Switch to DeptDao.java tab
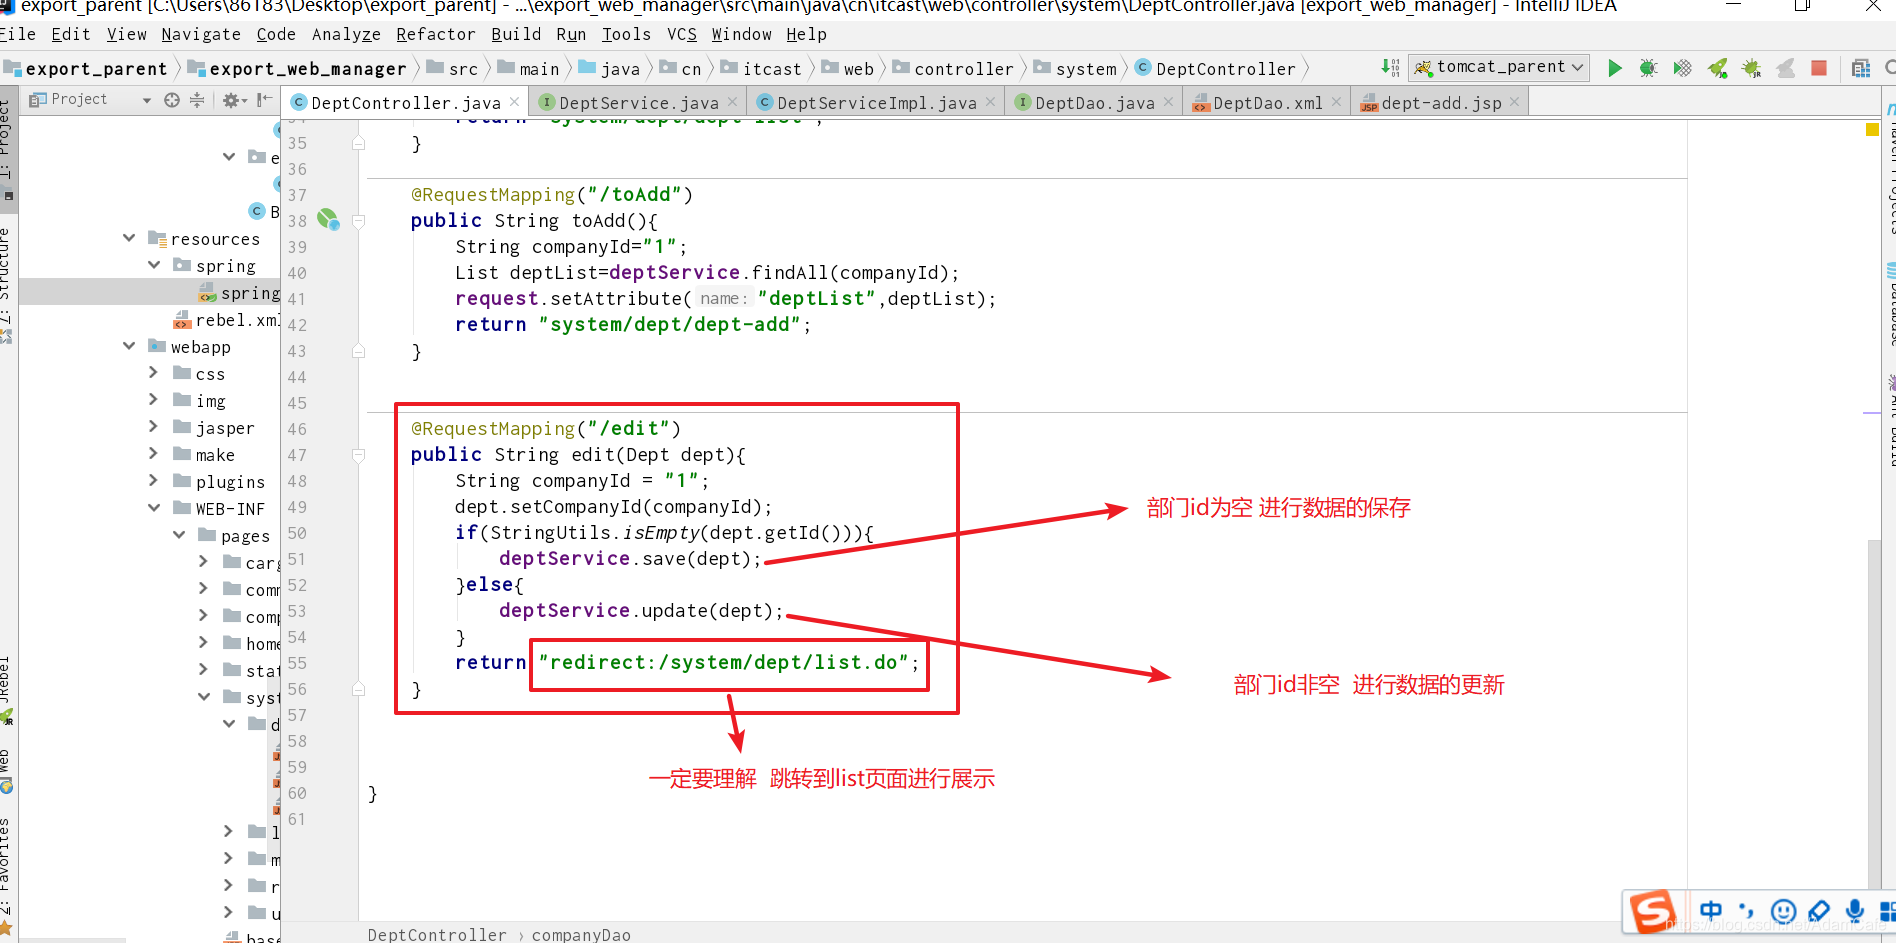 [x=1094, y=103]
